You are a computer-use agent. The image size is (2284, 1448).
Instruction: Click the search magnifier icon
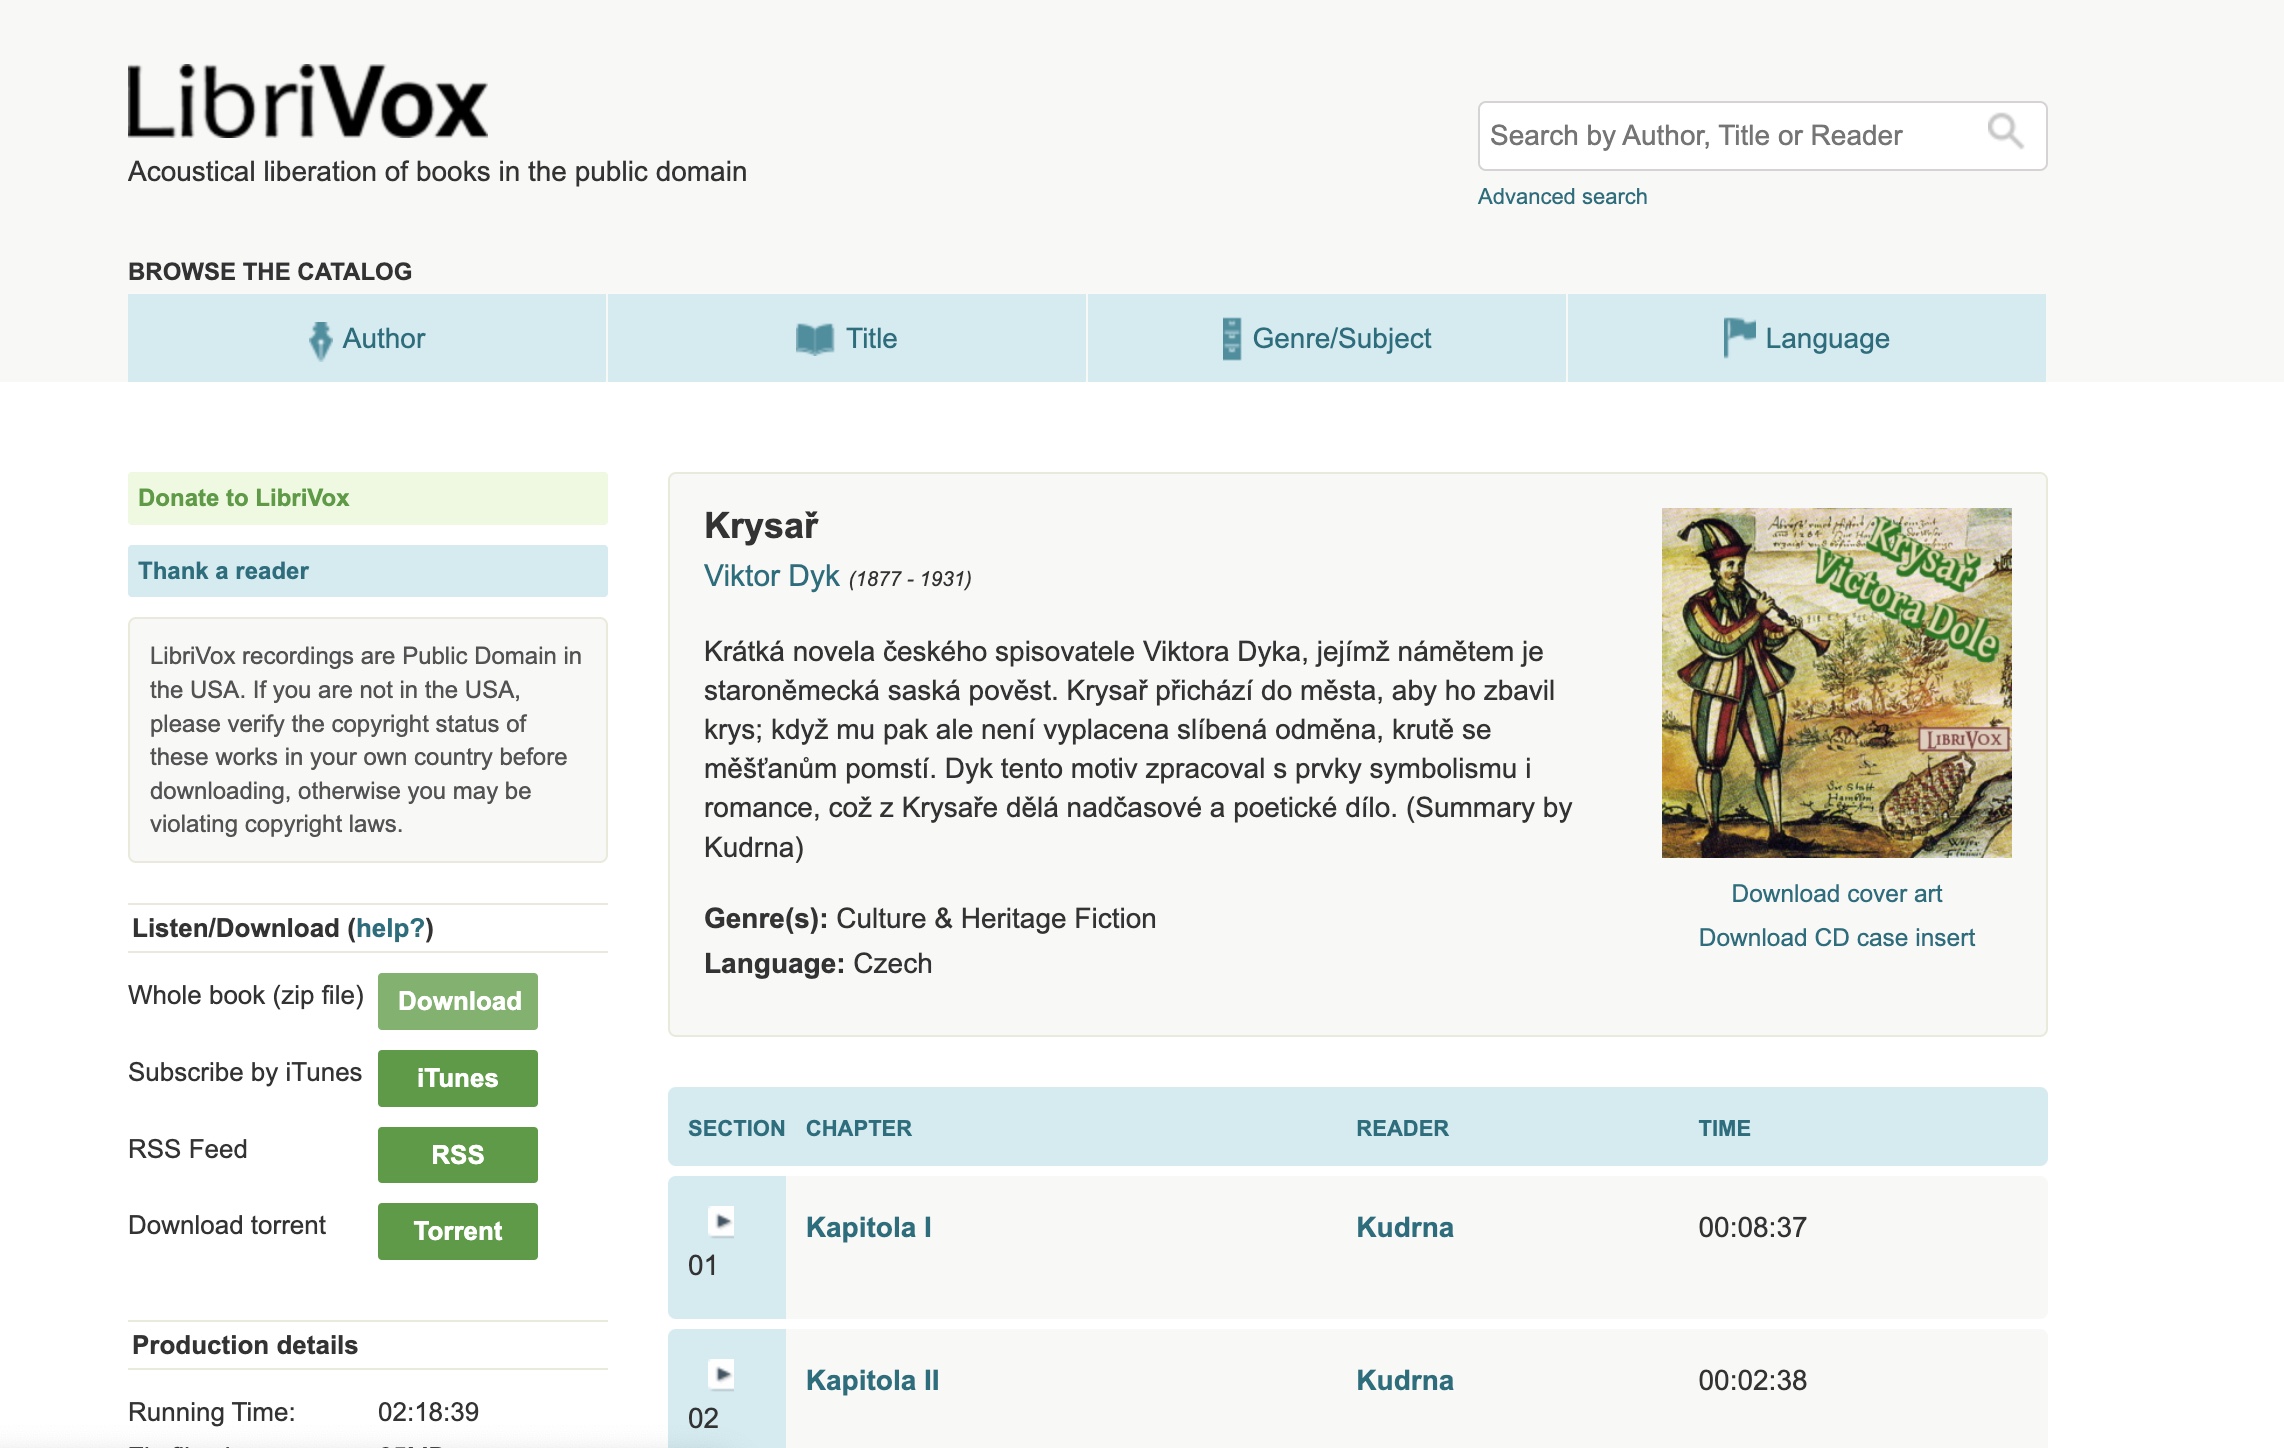(2004, 132)
